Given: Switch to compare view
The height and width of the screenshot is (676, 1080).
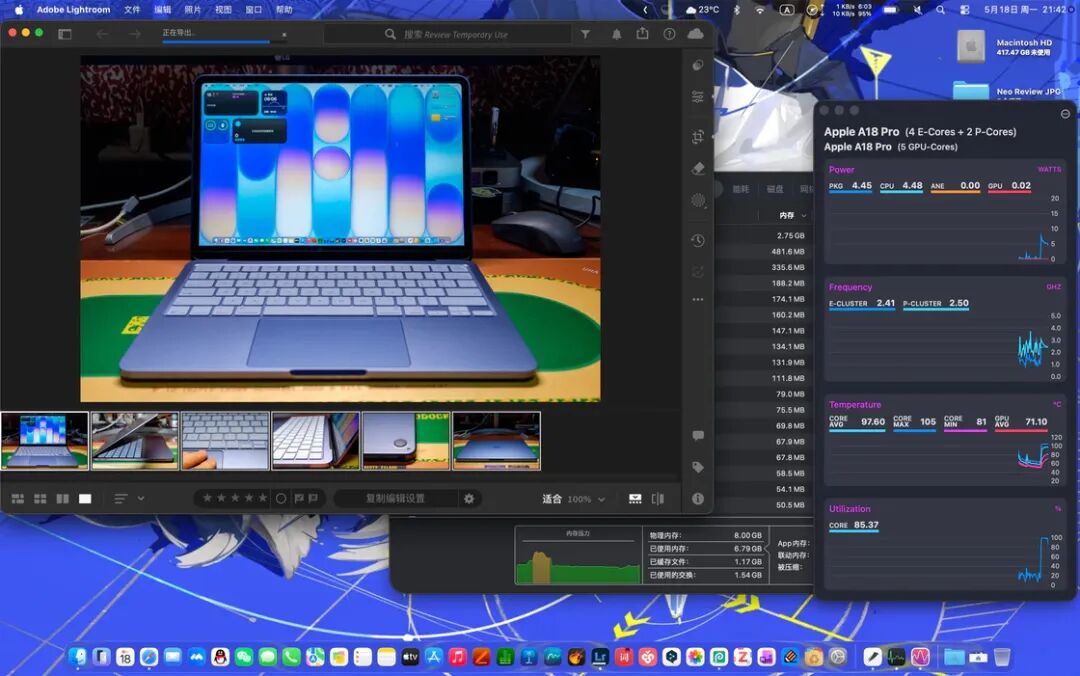Looking at the screenshot, I should pos(63,499).
